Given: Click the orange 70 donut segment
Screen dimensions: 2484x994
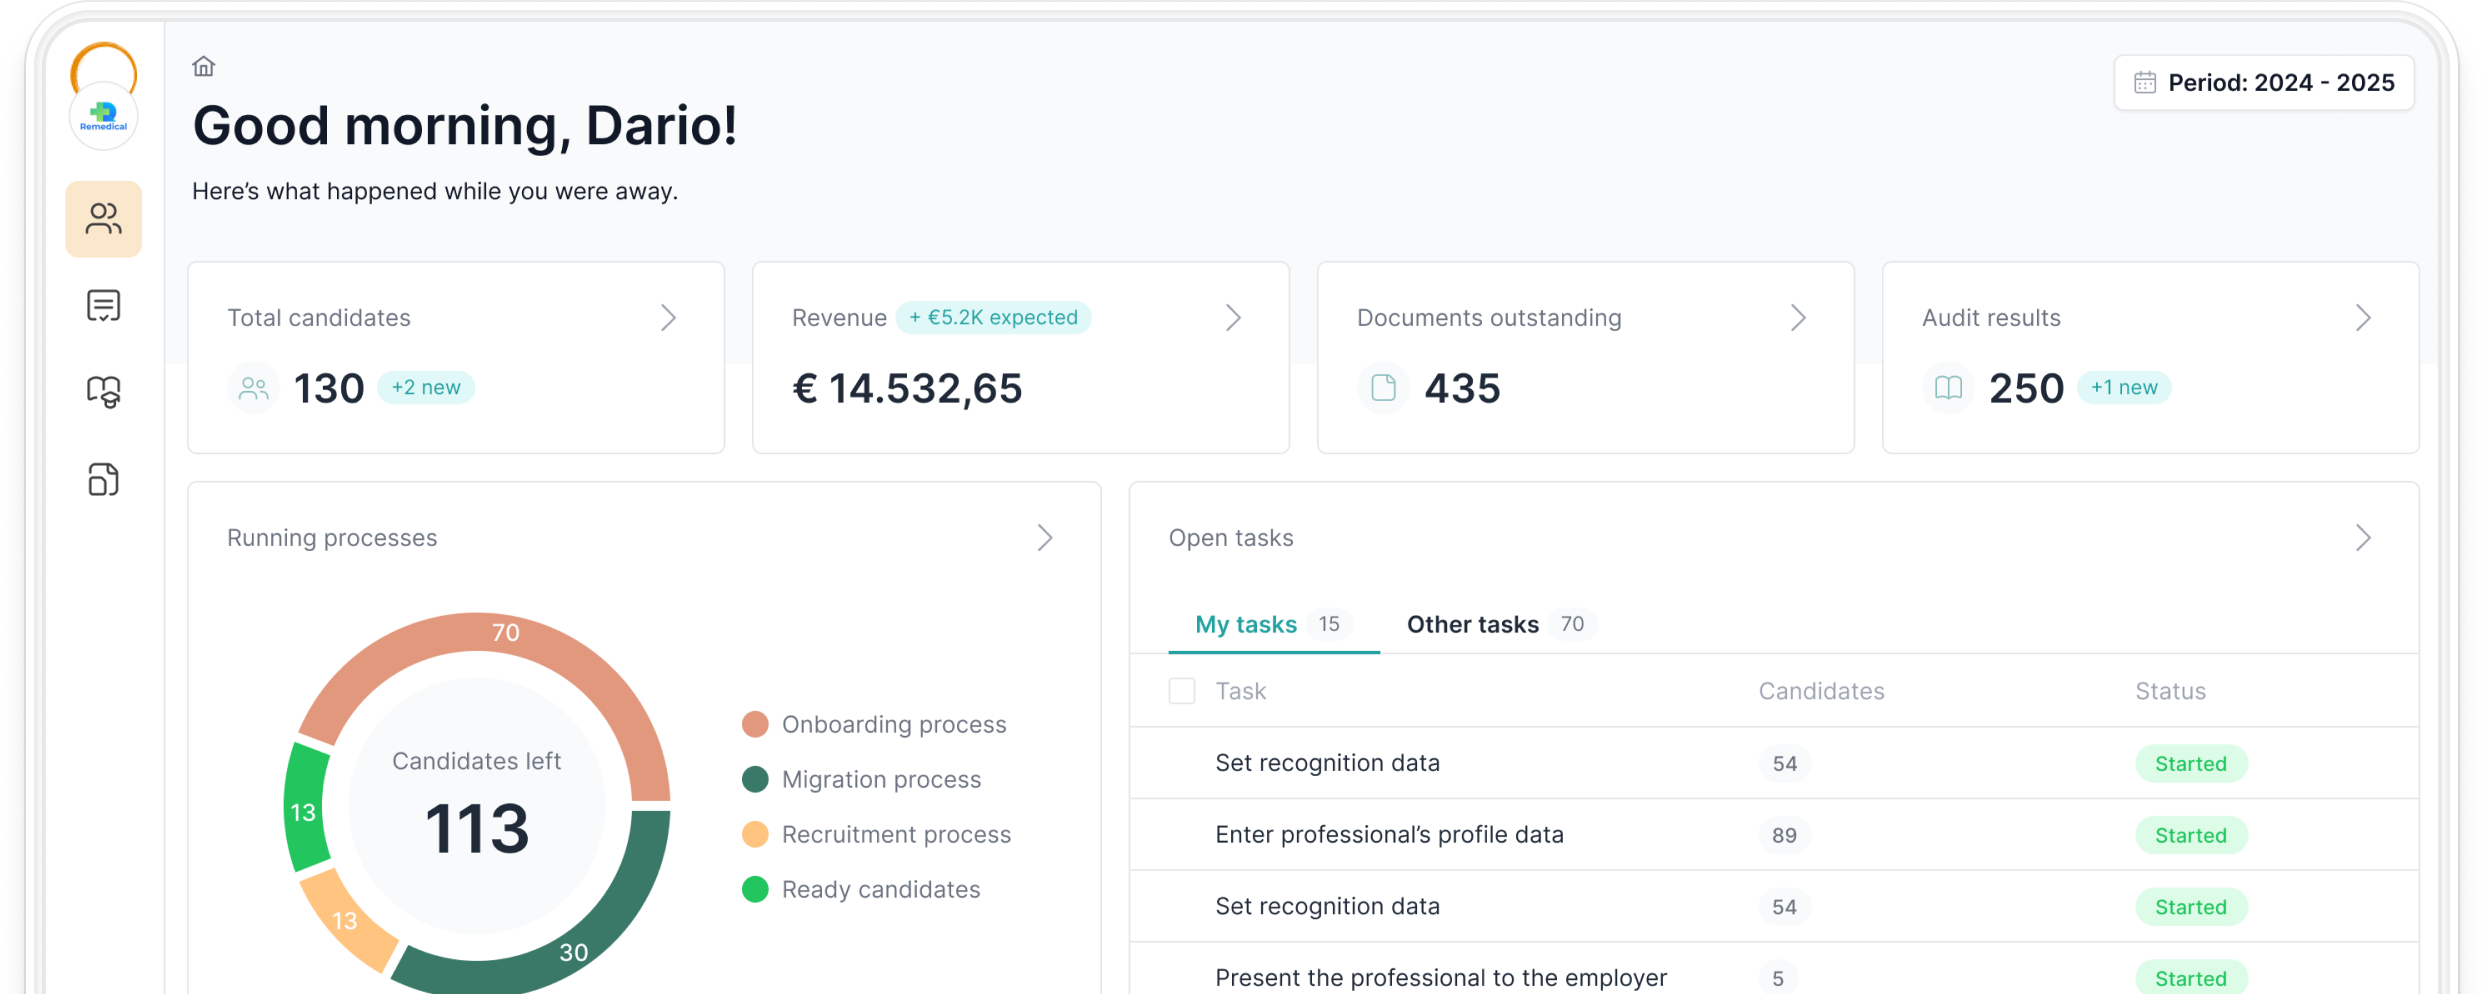Looking at the screenshot, I should (x=506, y=633).
